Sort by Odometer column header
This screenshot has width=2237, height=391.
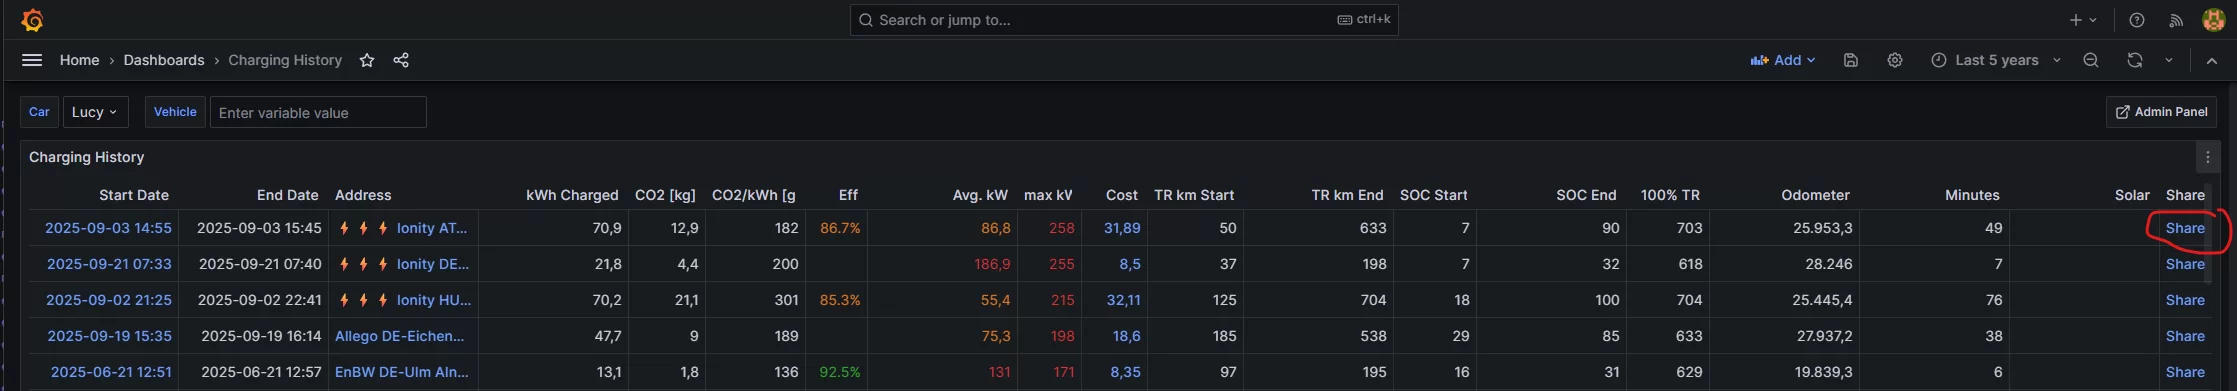tap(1815, 195)
